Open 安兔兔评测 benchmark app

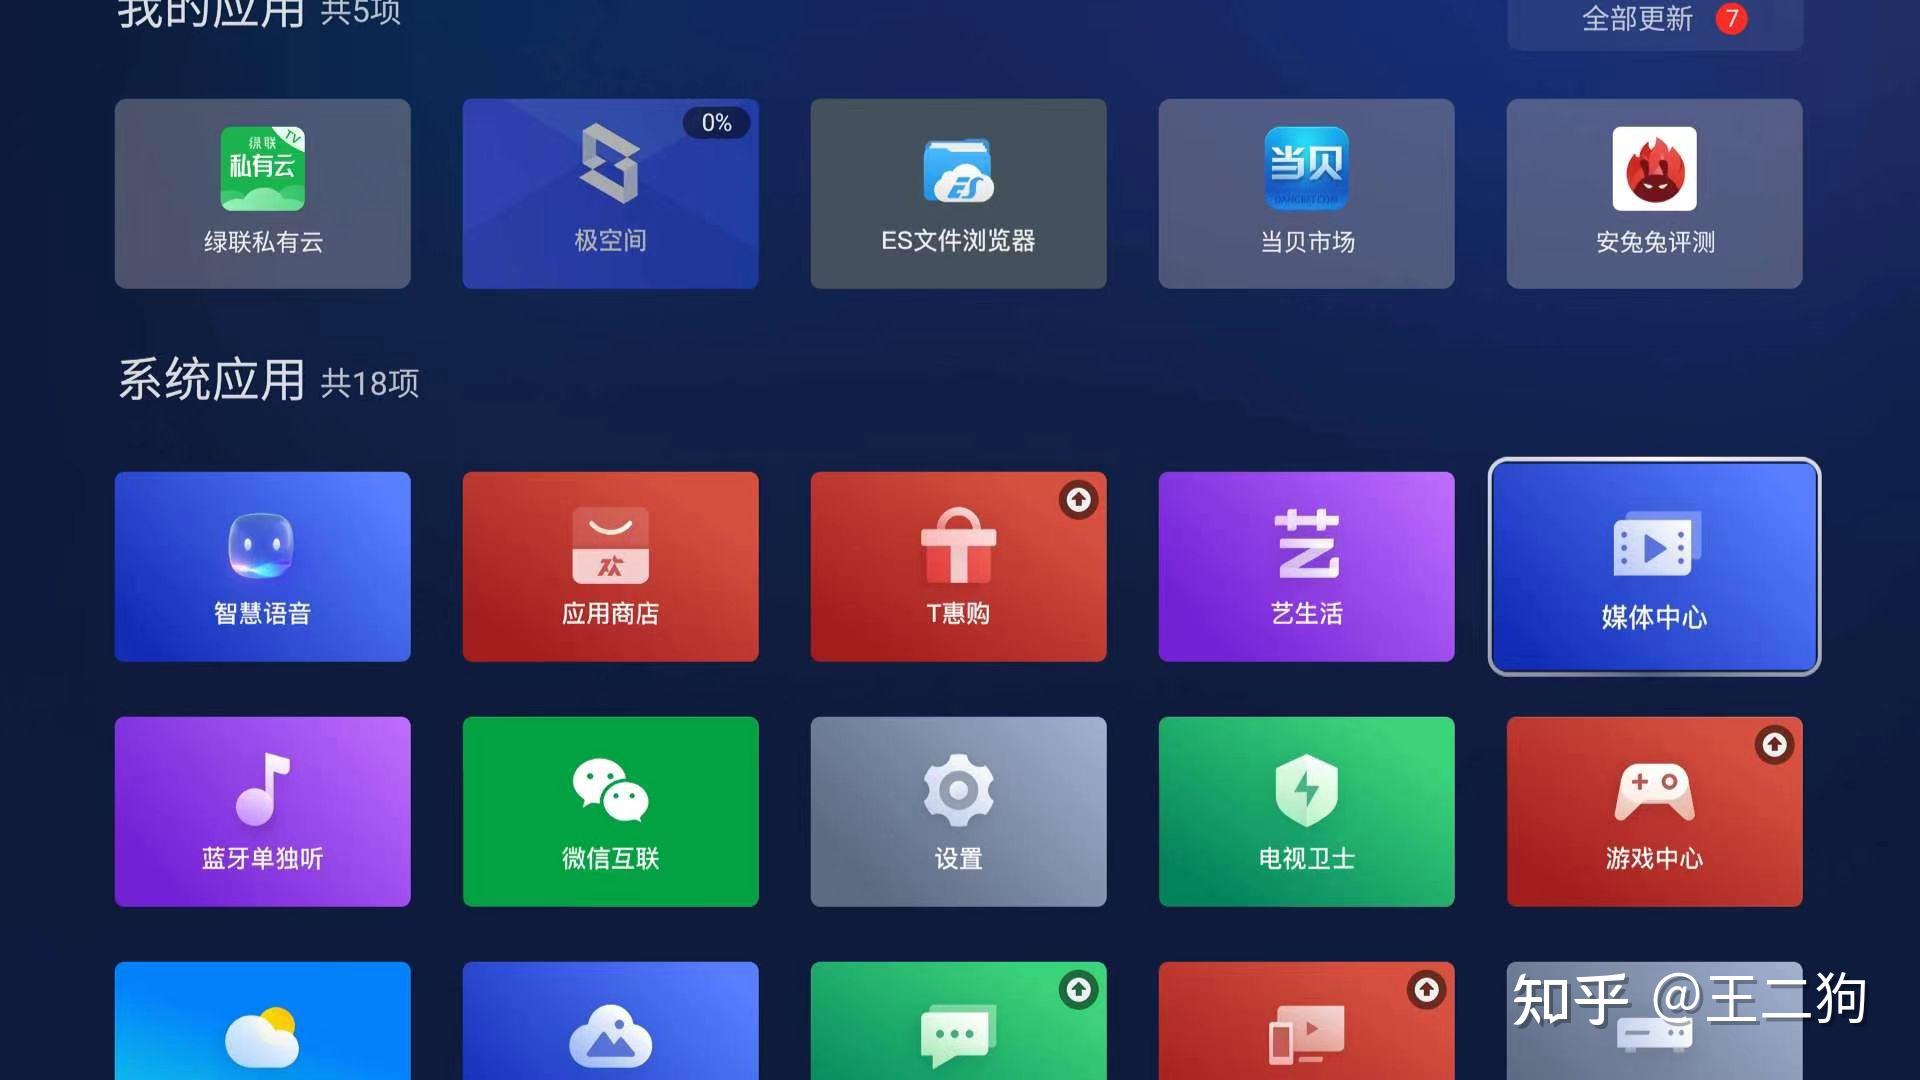pyautogui.click(x=1652, y=191)
